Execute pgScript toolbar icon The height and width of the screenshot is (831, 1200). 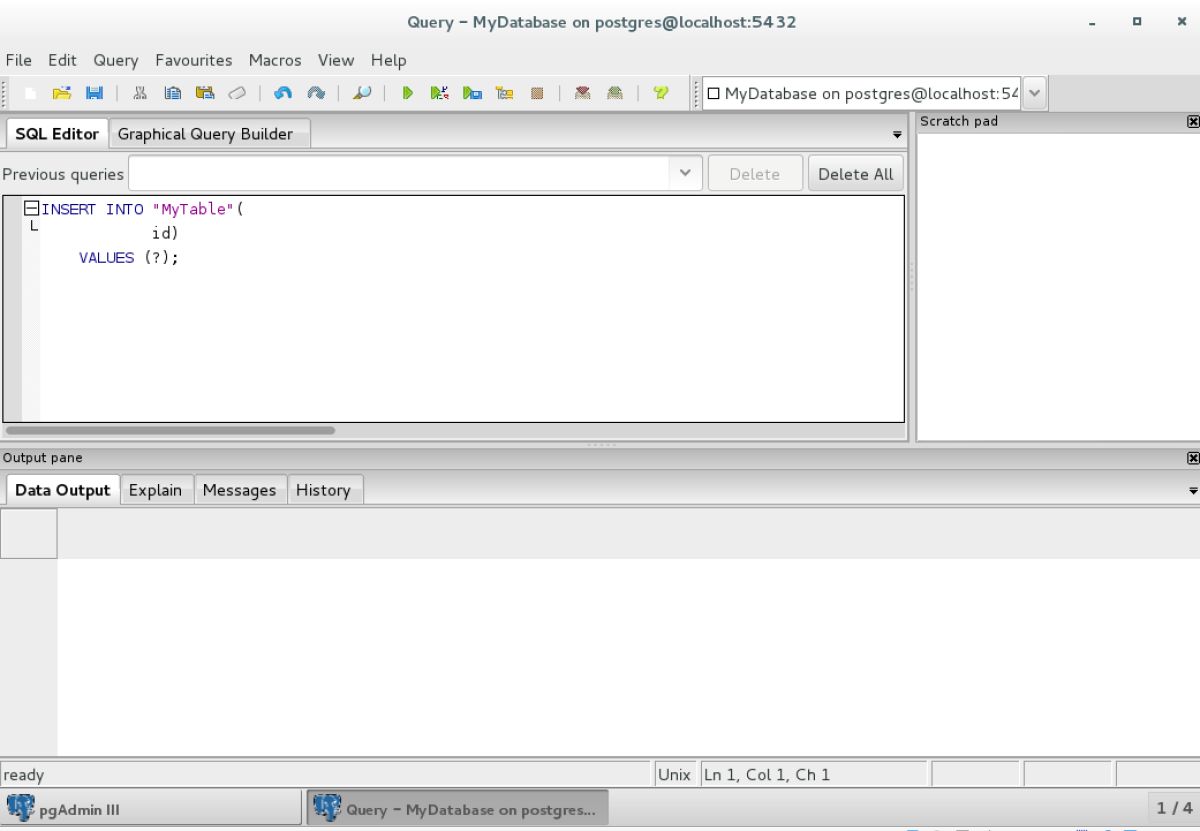point(439,93)
